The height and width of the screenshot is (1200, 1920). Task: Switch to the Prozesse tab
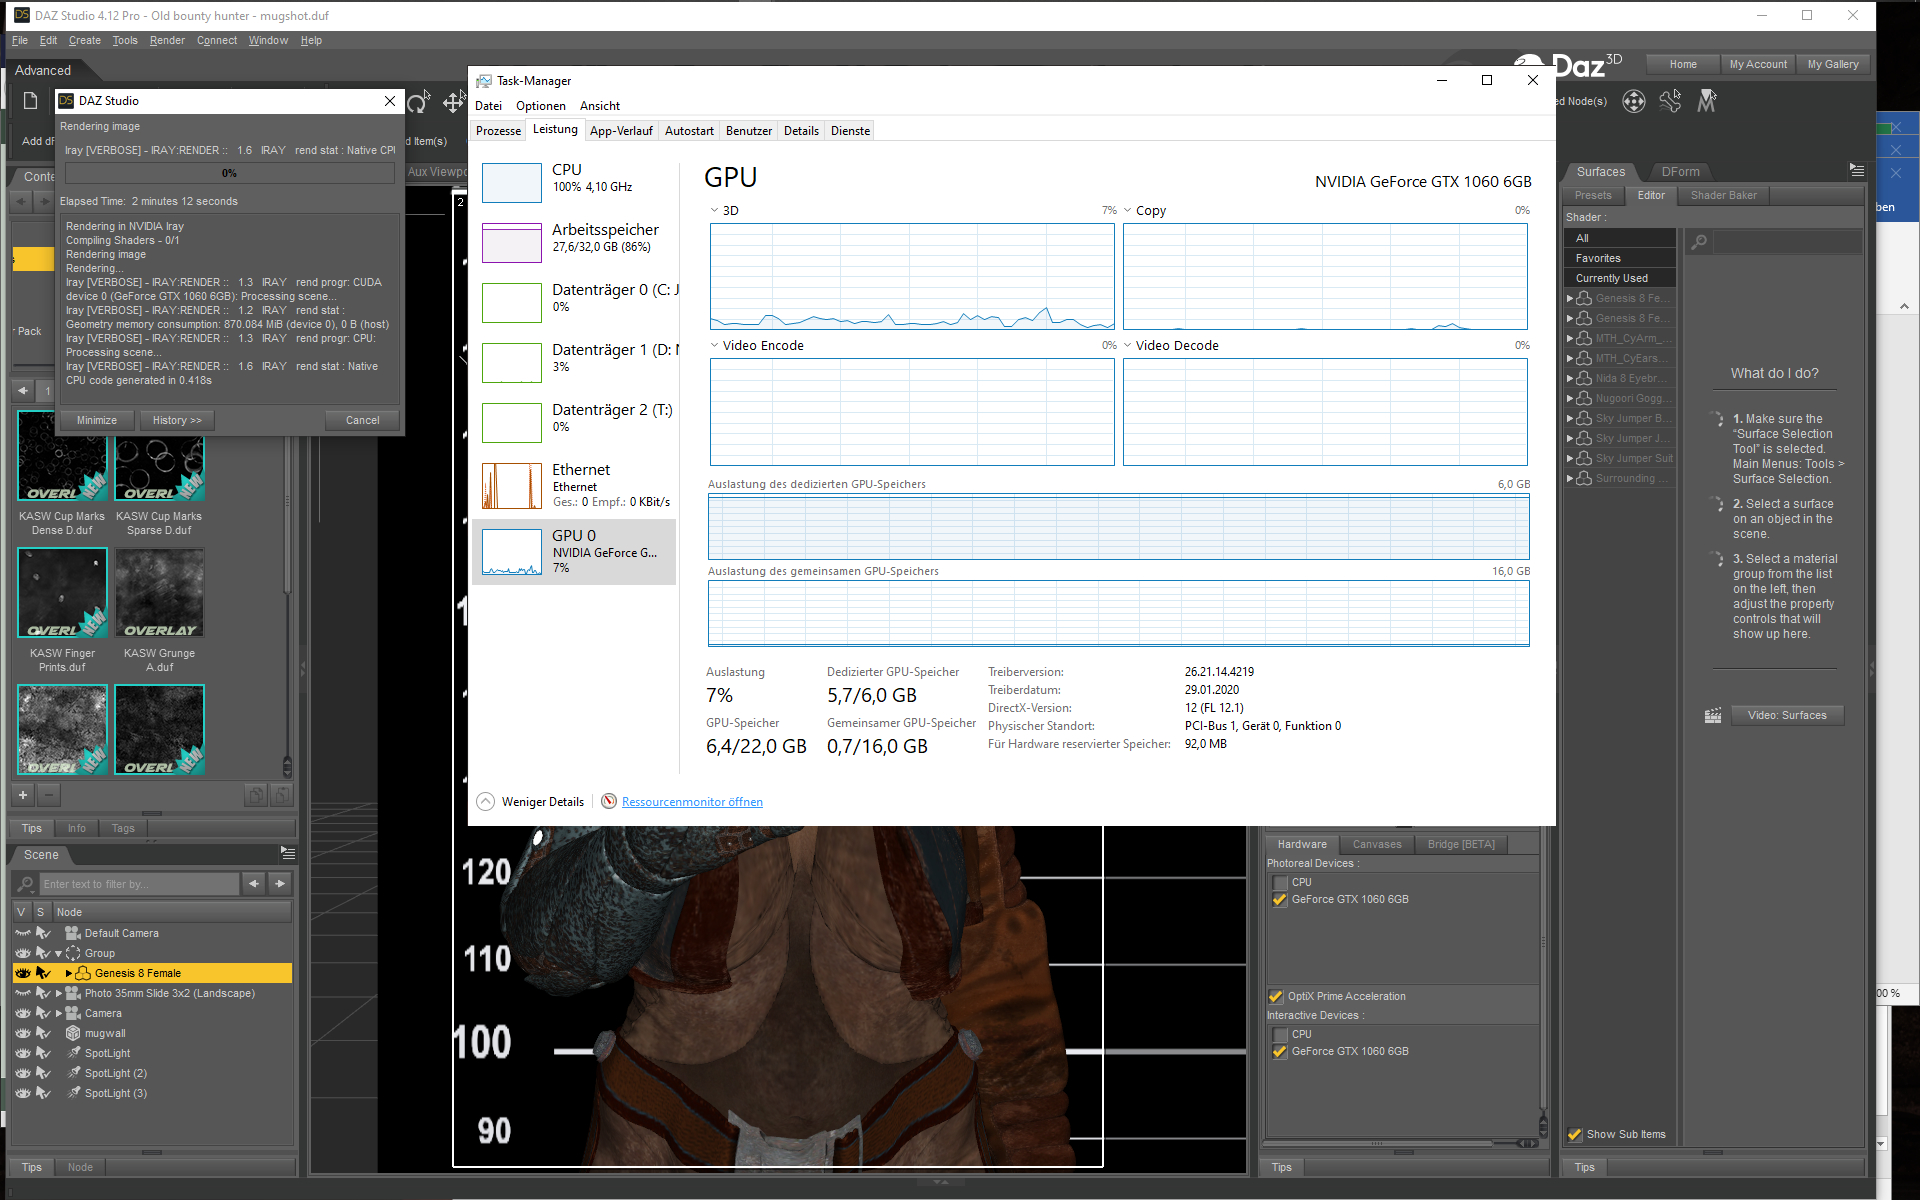pos(498,131)
